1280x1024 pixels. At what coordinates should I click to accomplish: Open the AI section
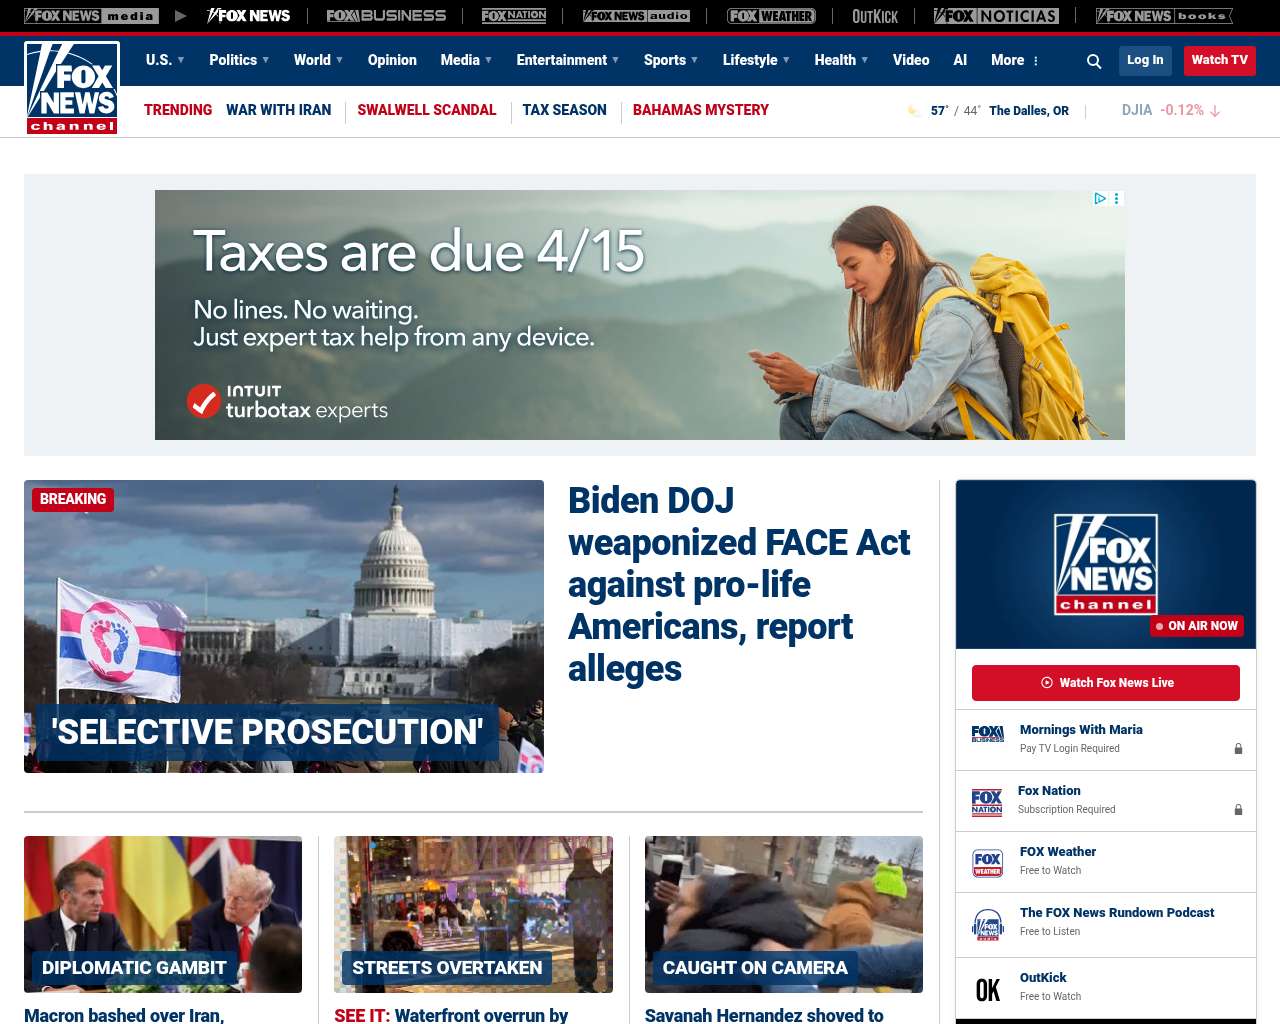960,60
